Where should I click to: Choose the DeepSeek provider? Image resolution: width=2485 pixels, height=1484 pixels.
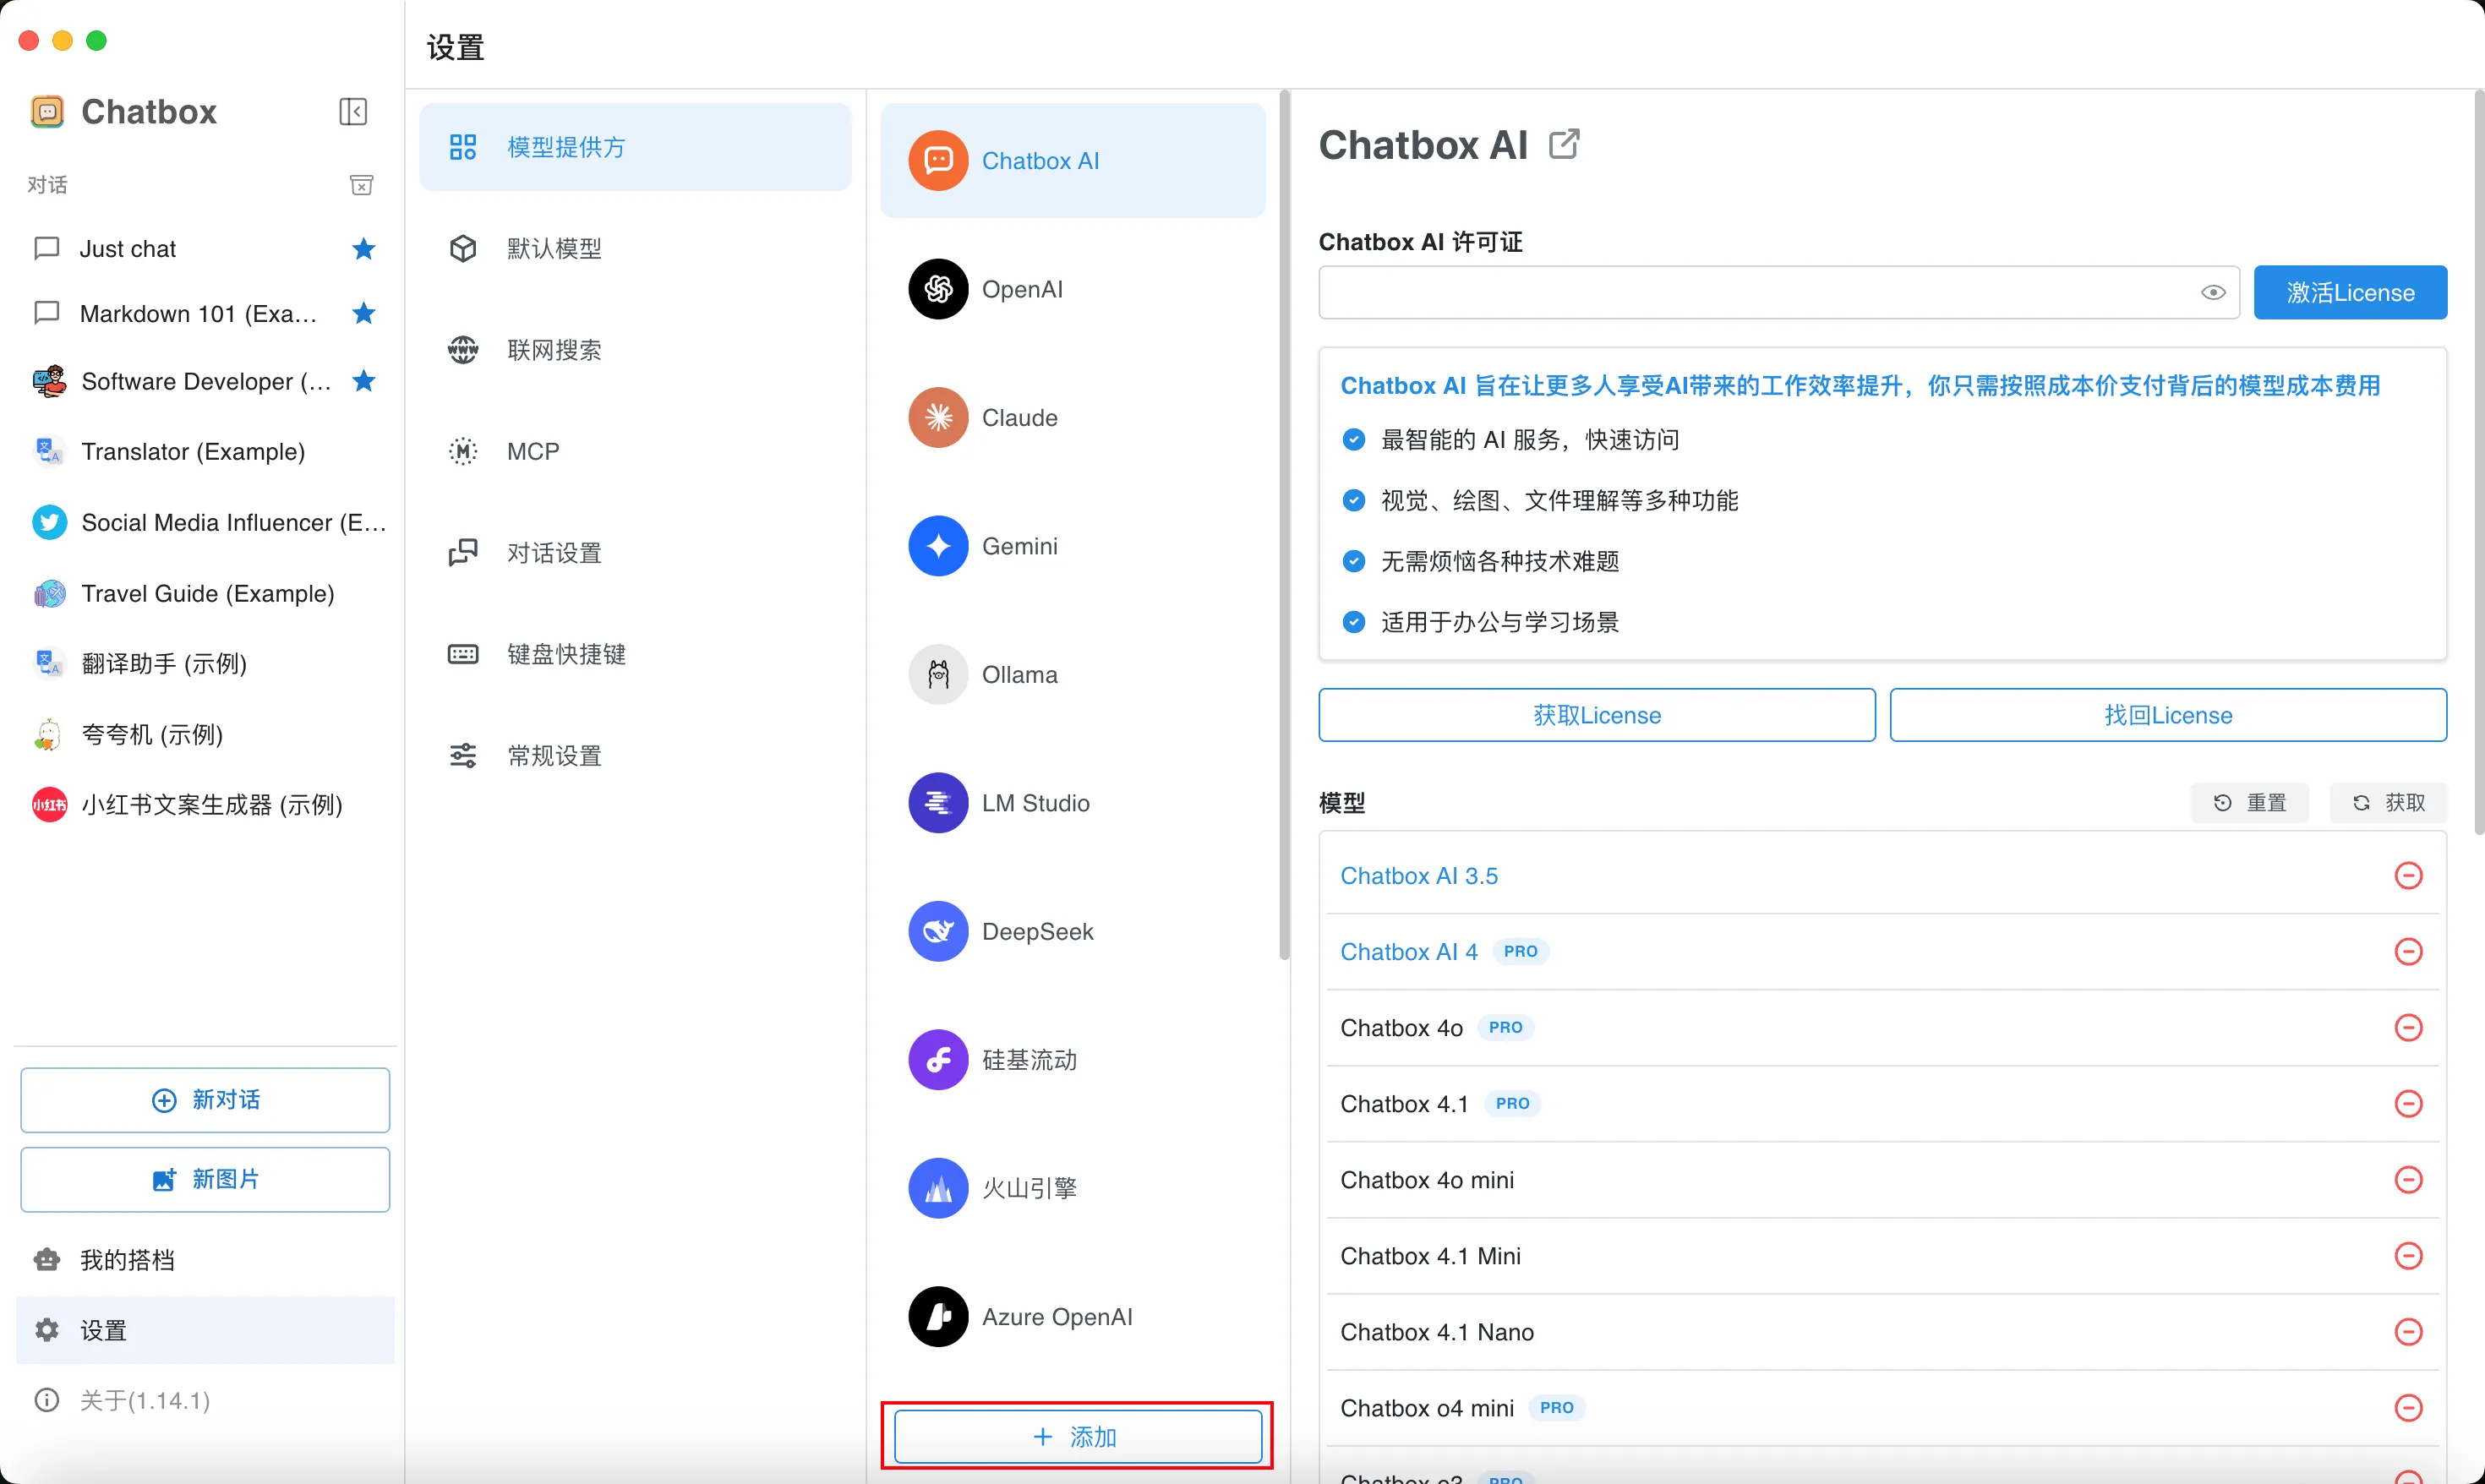1036,931
